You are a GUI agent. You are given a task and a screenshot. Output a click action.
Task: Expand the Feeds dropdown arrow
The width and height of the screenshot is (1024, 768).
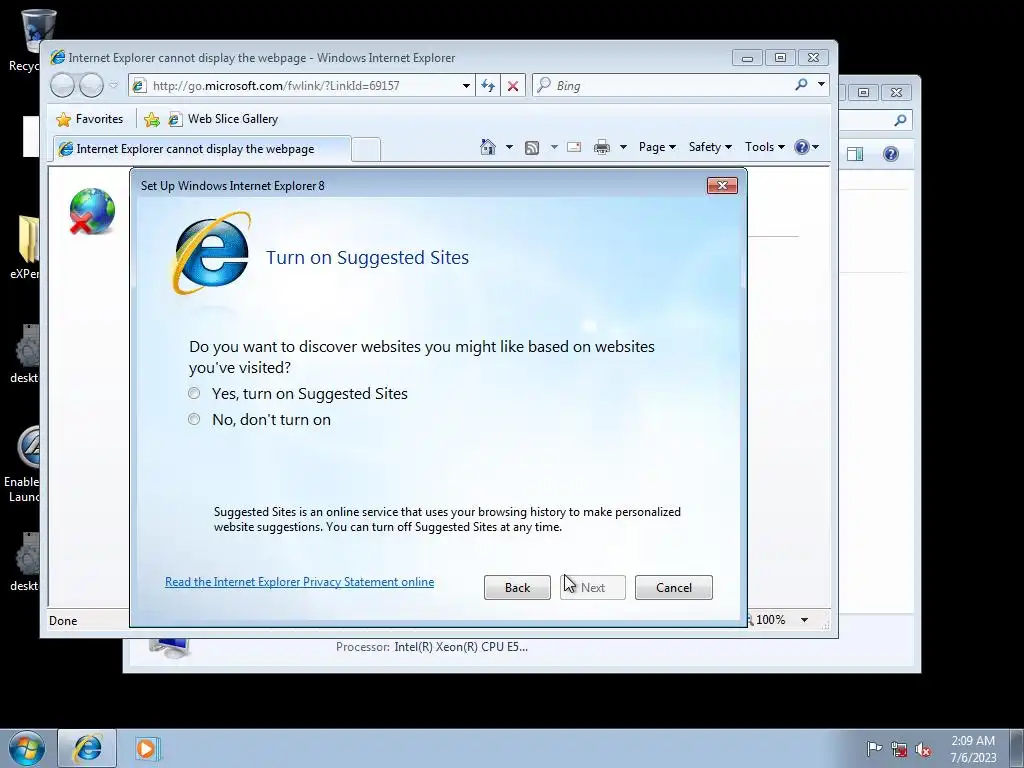554,147
